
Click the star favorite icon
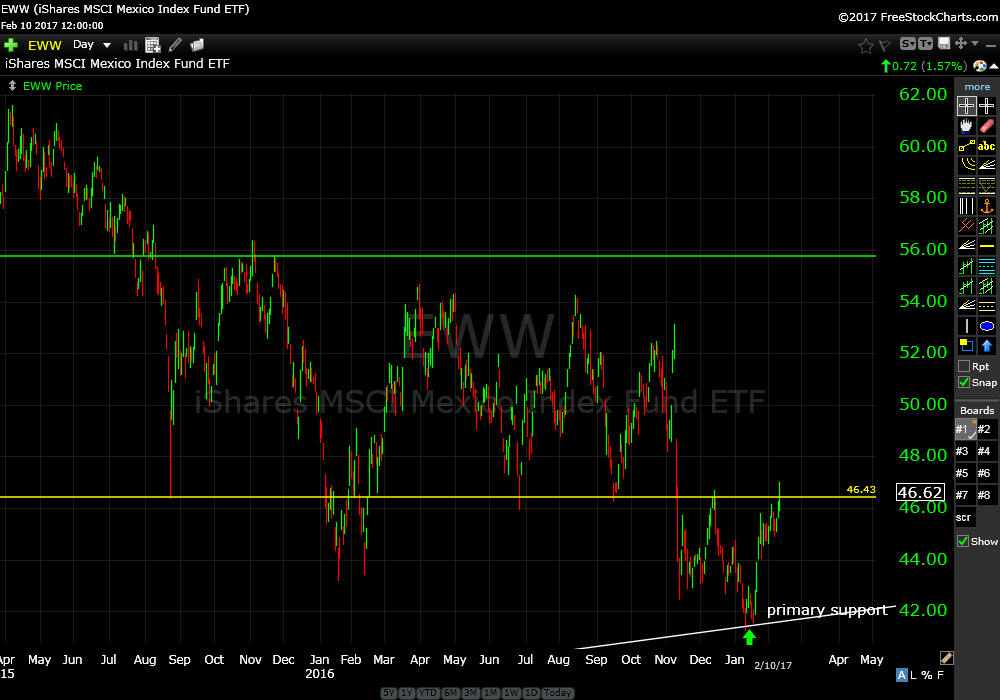click(865, 45)
